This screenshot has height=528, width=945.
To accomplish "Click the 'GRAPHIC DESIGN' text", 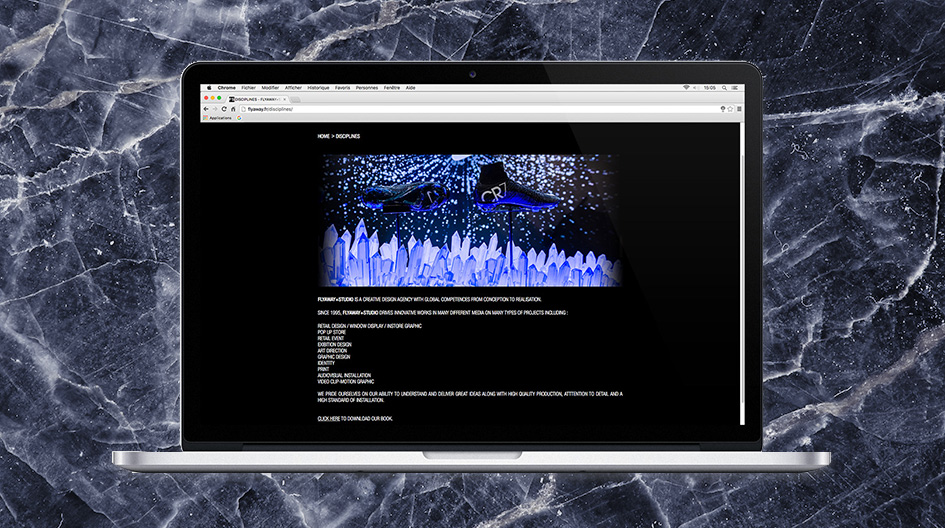I will click(334, 357).
